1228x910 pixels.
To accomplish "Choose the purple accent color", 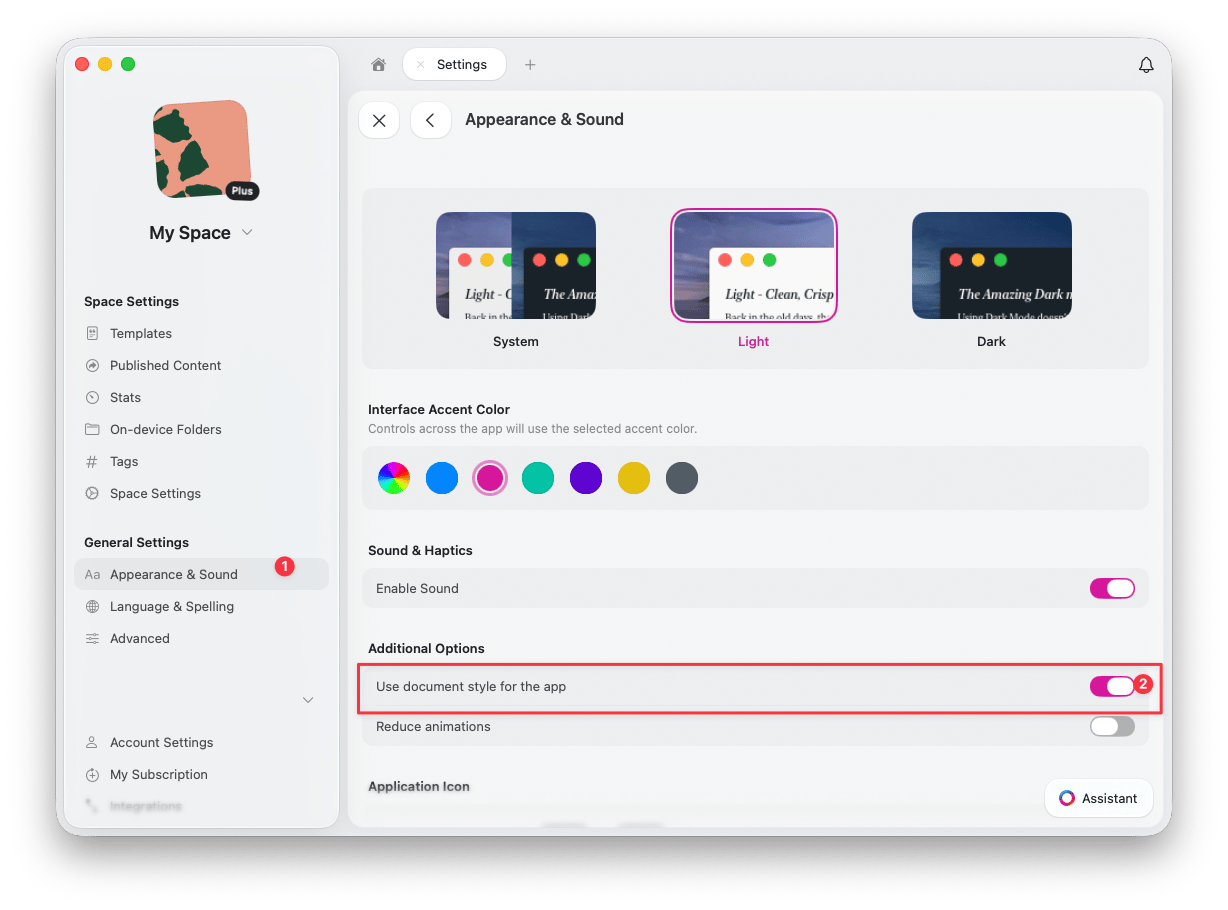I will [586, 478].
